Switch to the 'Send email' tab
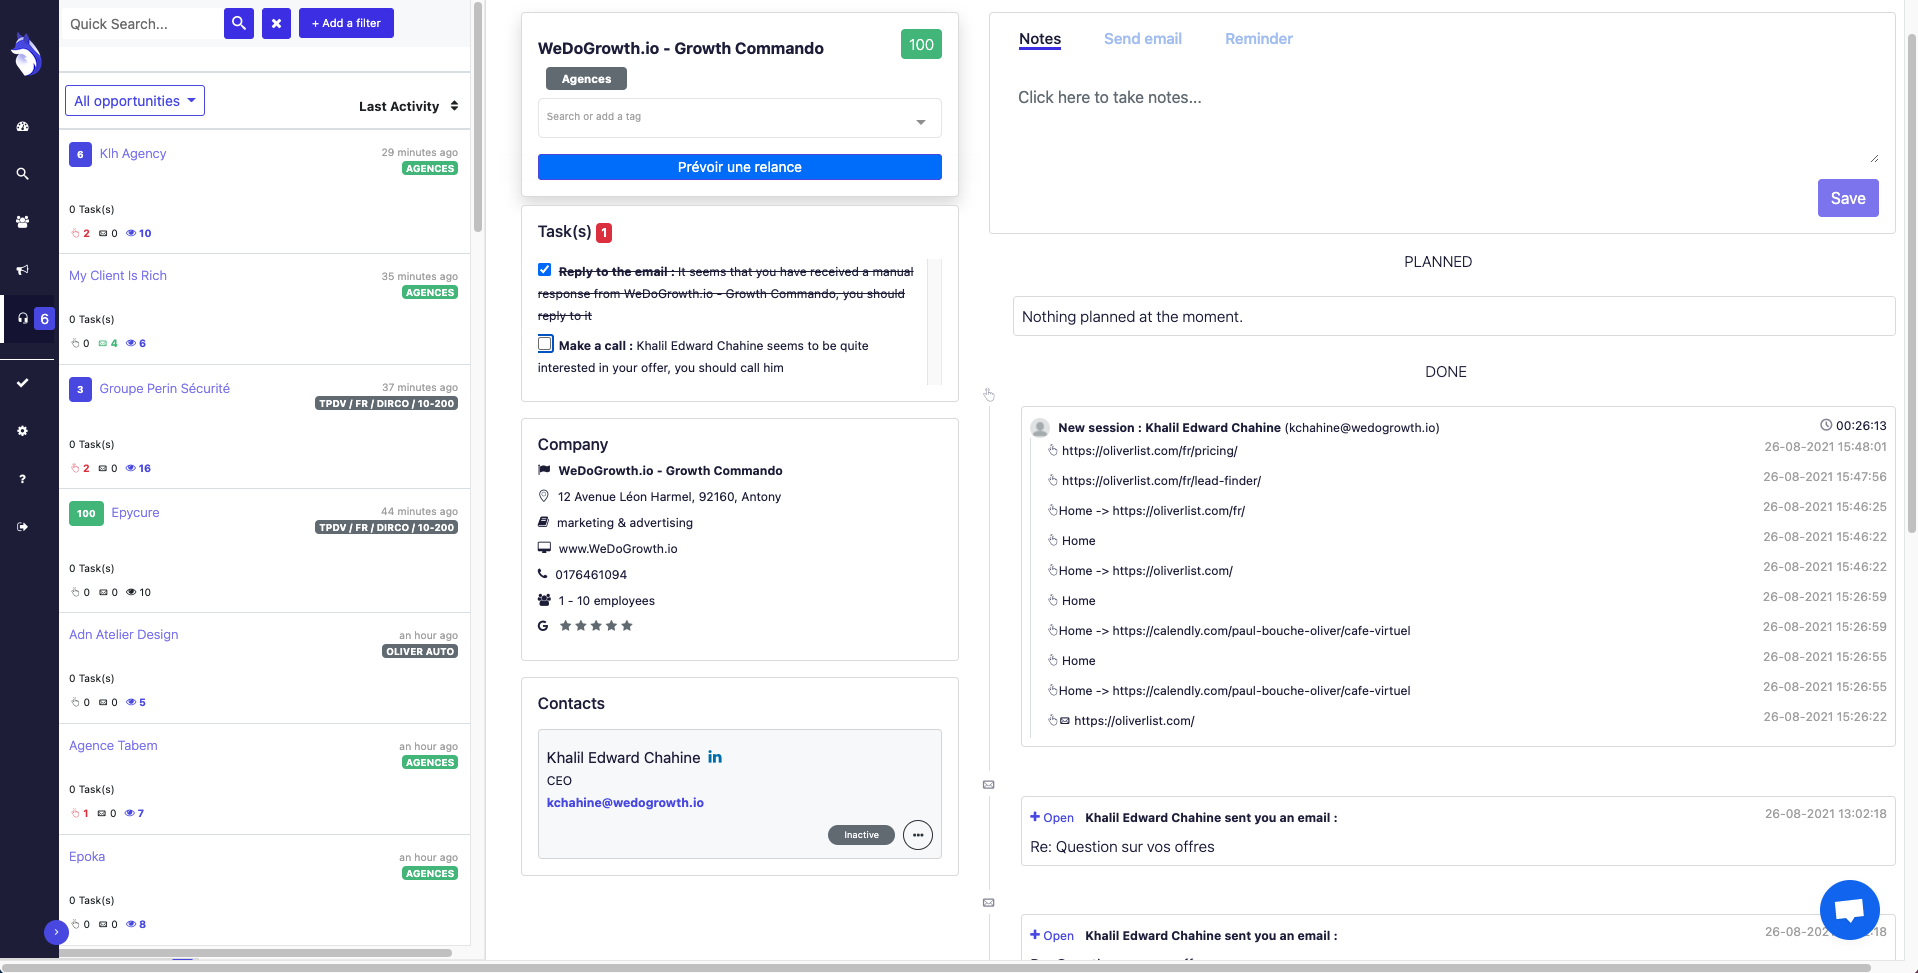The width and height of the screenshot is (1918, 973). (x=1142, y=39)
